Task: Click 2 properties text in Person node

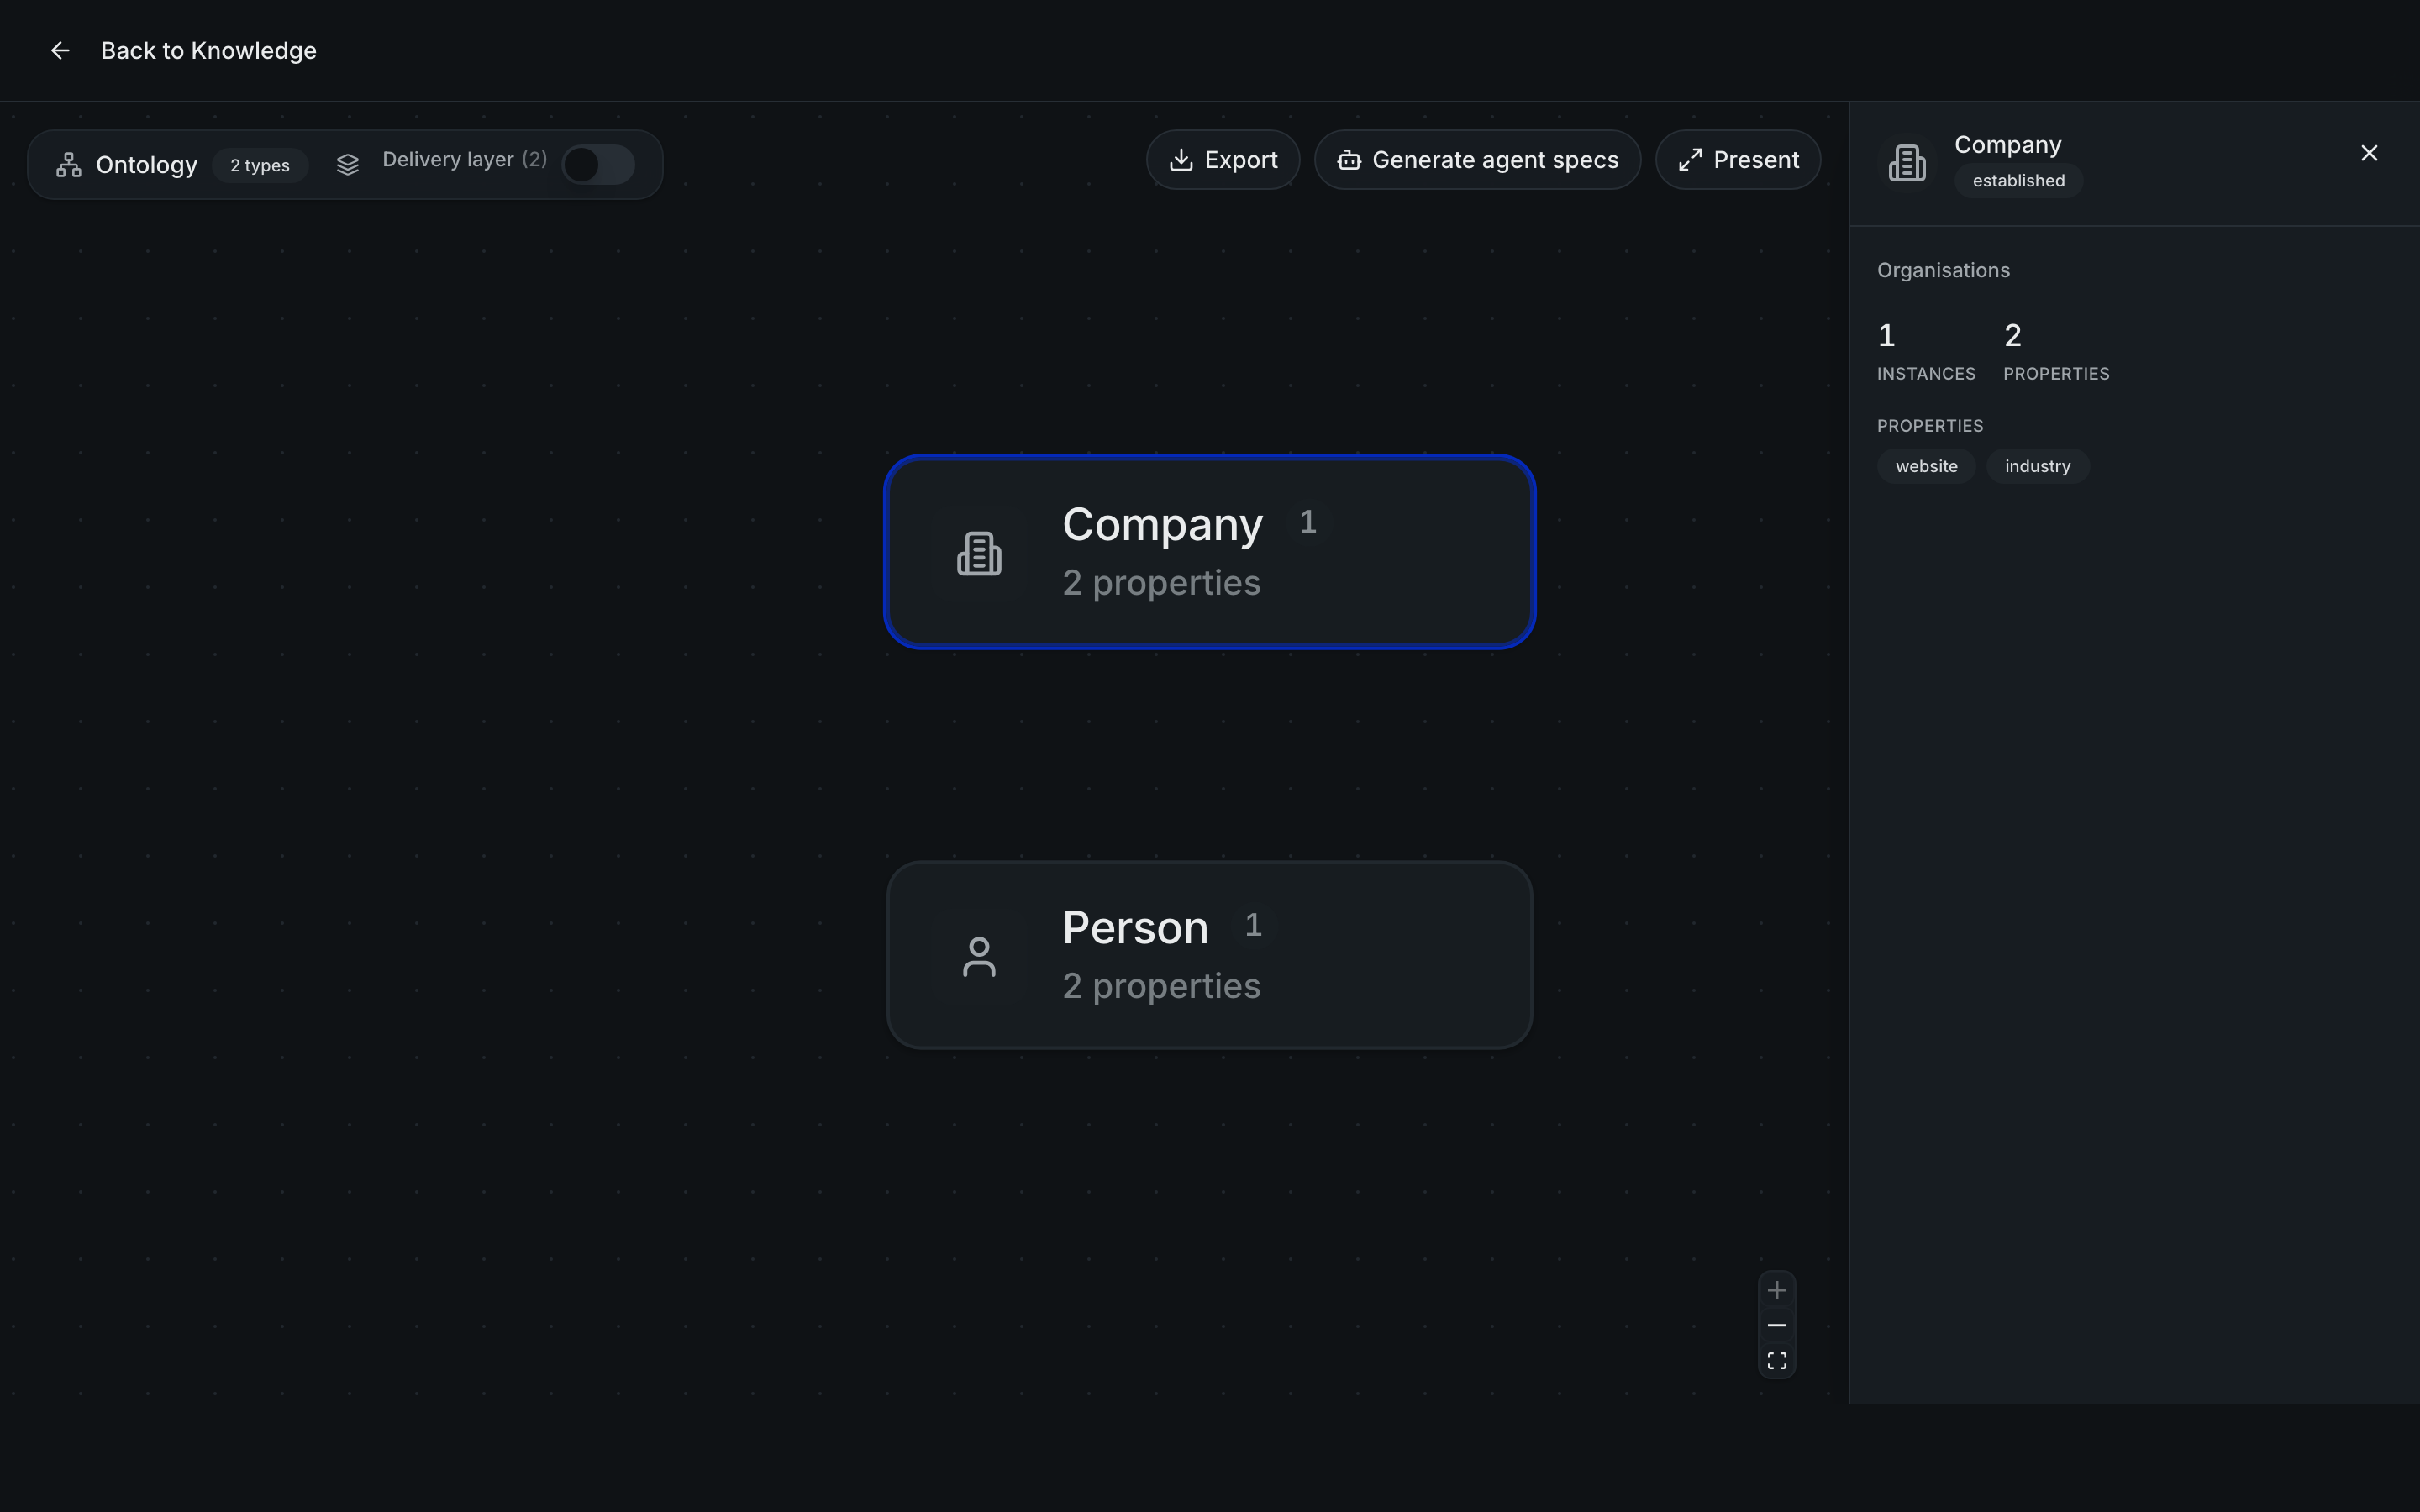Action: pos(1161,986)
